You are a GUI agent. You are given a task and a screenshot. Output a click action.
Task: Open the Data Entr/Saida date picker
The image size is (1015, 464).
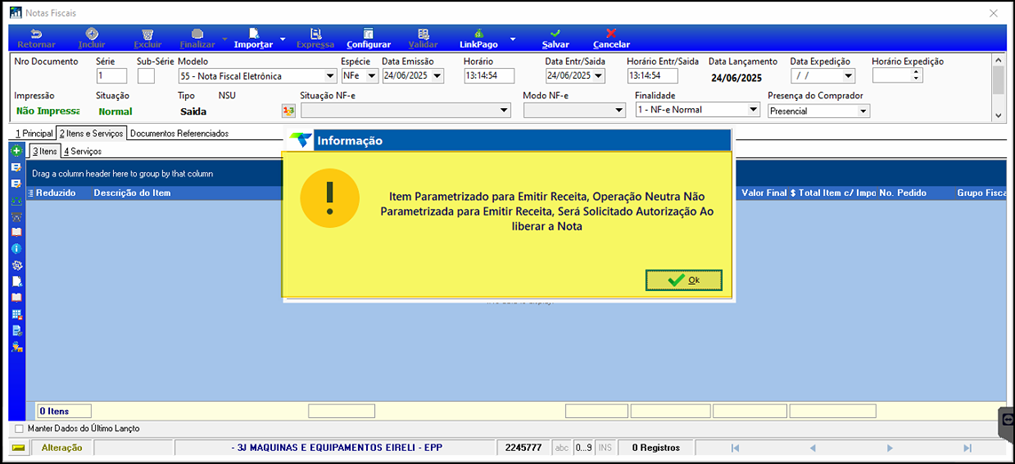[599, 76]
